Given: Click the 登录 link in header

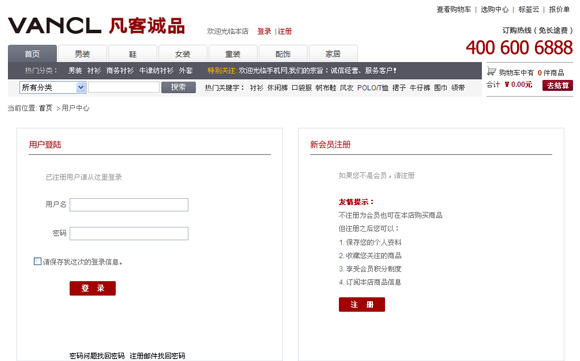Looking at the screenshot, I should tap(264, 31).
